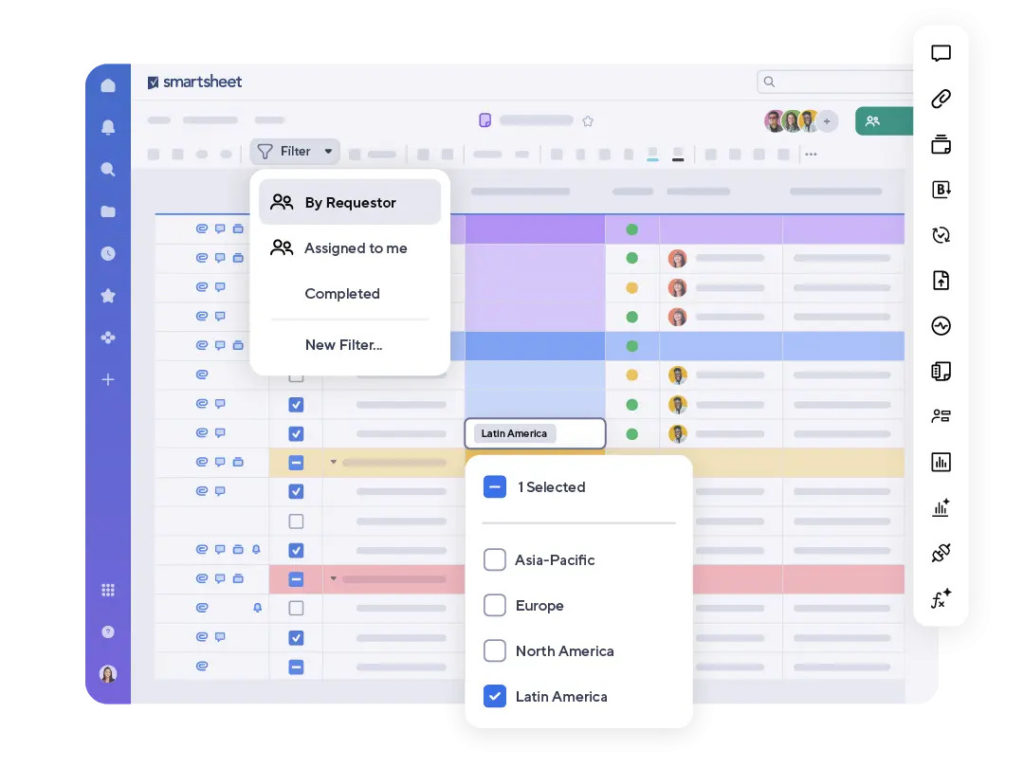
Task: Open the Filter dropdown in the toolbar
Action: pos(294,151)
